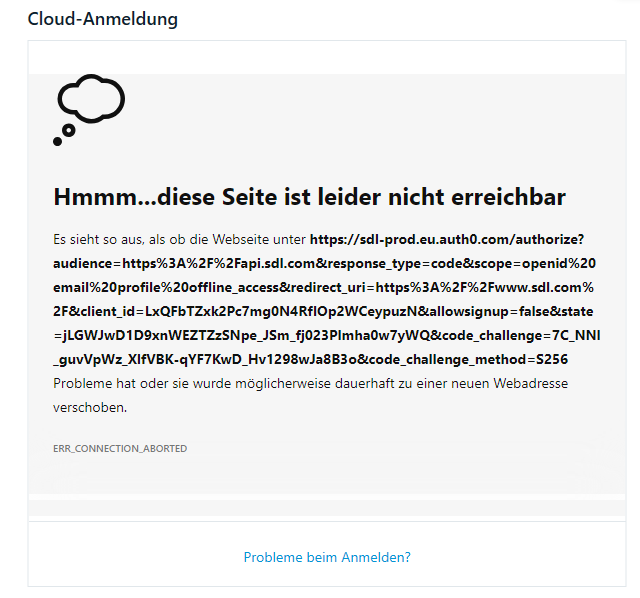Open the 'Probleme beim Anmelden?' link
Screen dimensions: 640x598
pyautogui.click(x=327, y=557)
